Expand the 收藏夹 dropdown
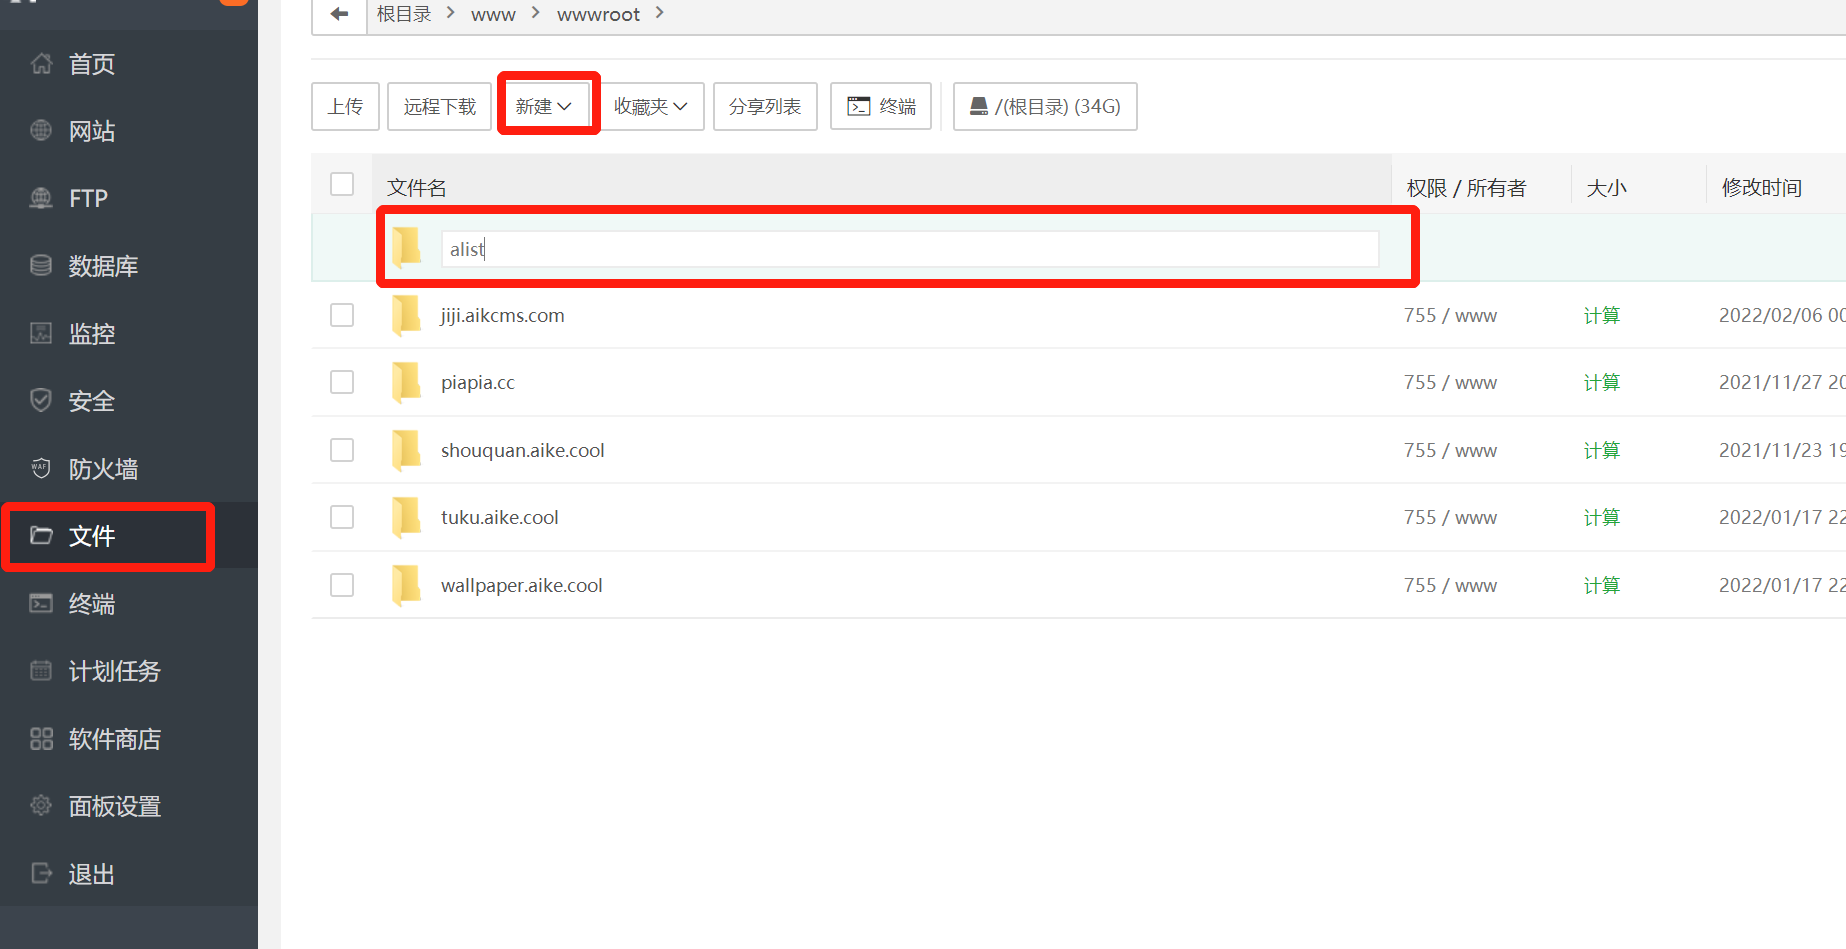The width and height of the screenshot is (1846, 949). [651, 106]
